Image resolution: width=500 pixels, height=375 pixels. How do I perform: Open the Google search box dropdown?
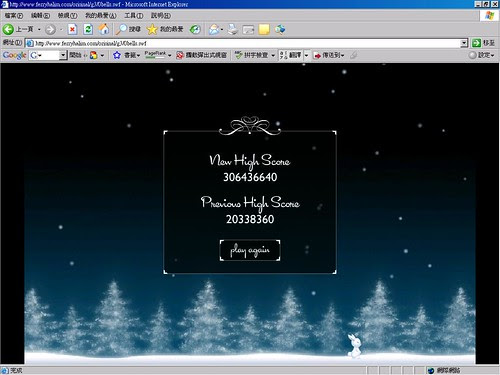[63, 55]
